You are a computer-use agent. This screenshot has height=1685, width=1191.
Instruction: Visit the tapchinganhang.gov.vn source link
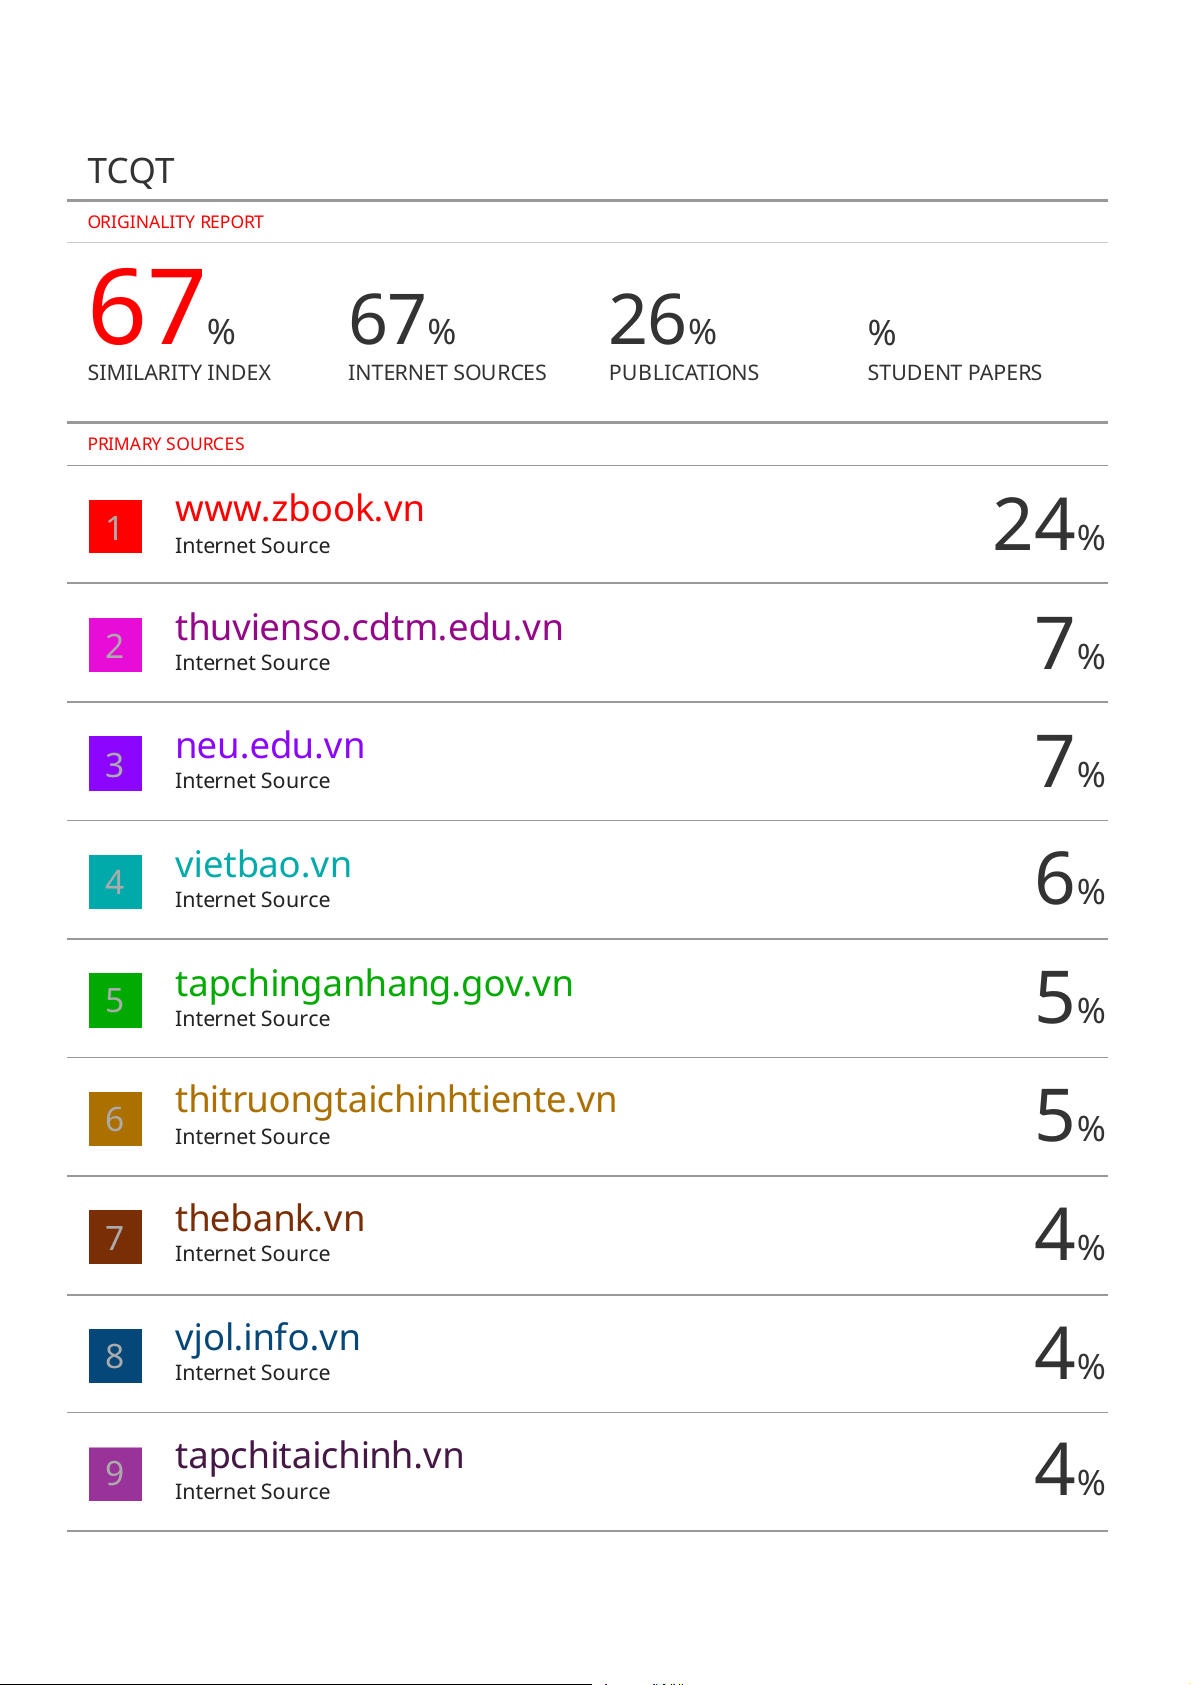[x=373, y=983]
